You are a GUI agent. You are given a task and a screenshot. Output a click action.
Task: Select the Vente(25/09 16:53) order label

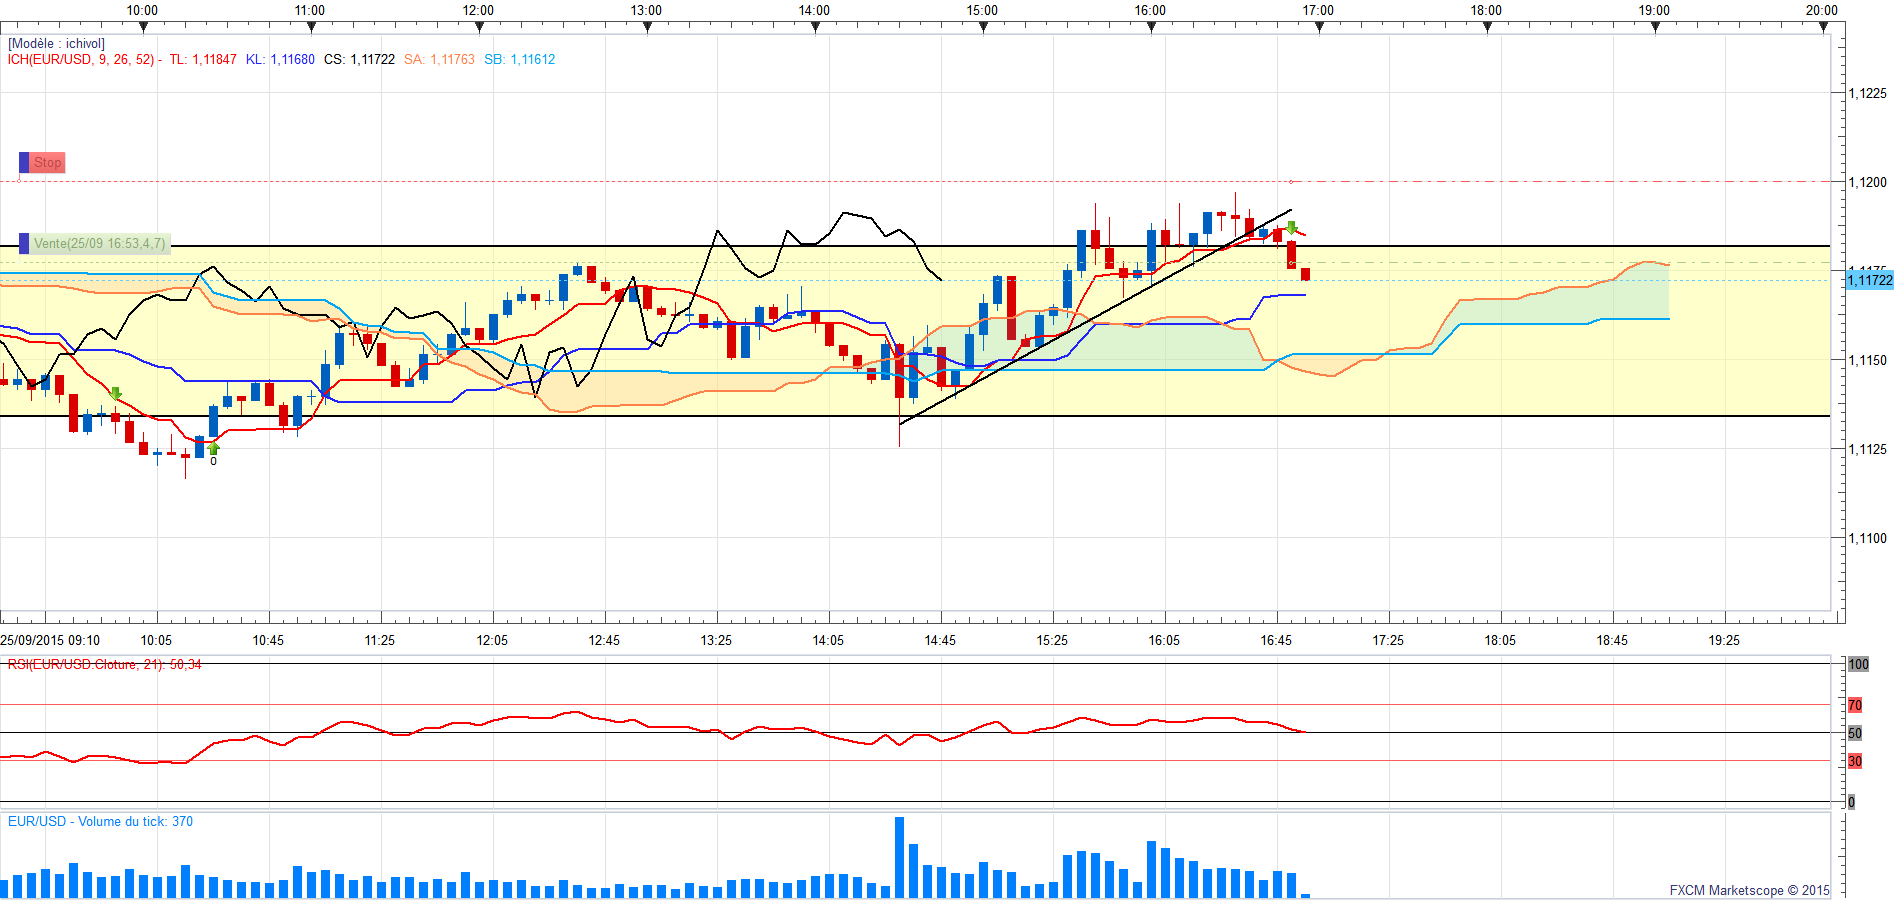(99, 244)
